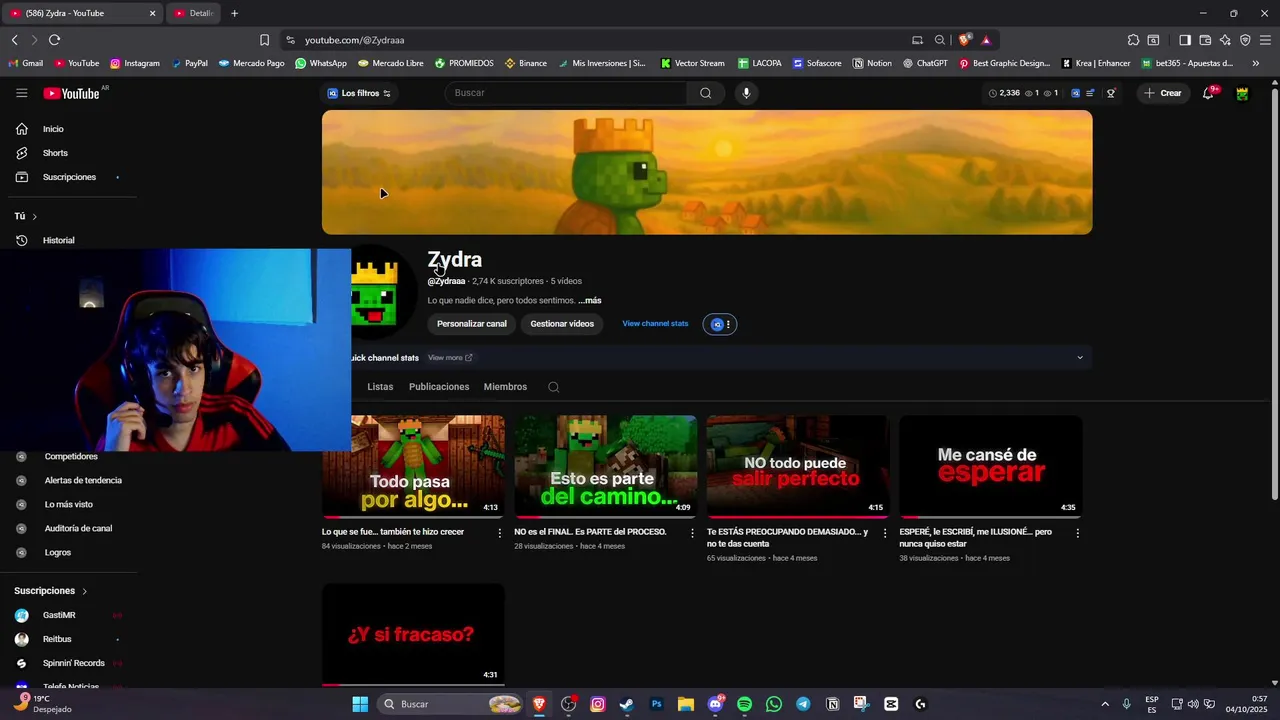Open the Brave VPN shield icon
1280x720 pixels.
click(1245, 40)
